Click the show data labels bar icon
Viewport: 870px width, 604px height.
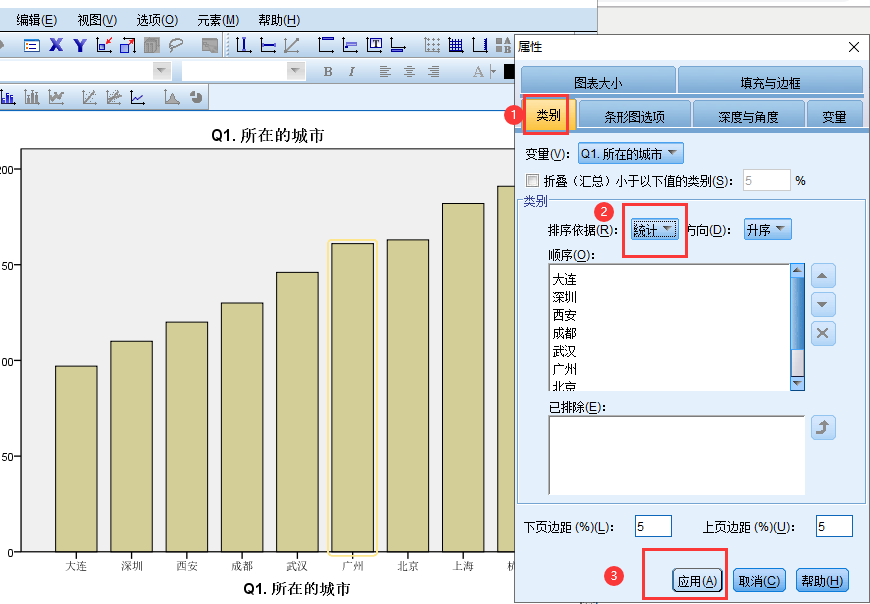tap(8, 98)
